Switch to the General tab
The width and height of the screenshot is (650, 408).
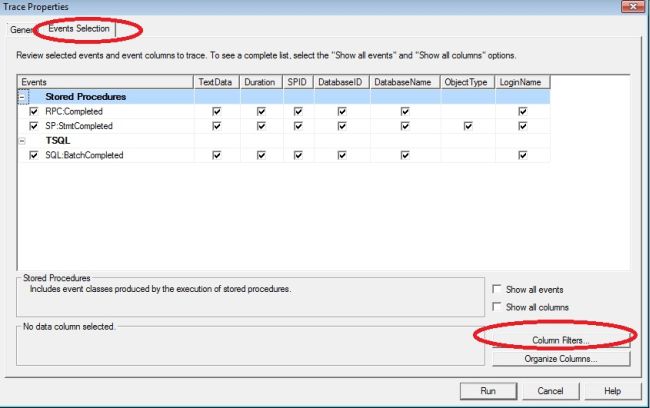[x=21, y=29]
